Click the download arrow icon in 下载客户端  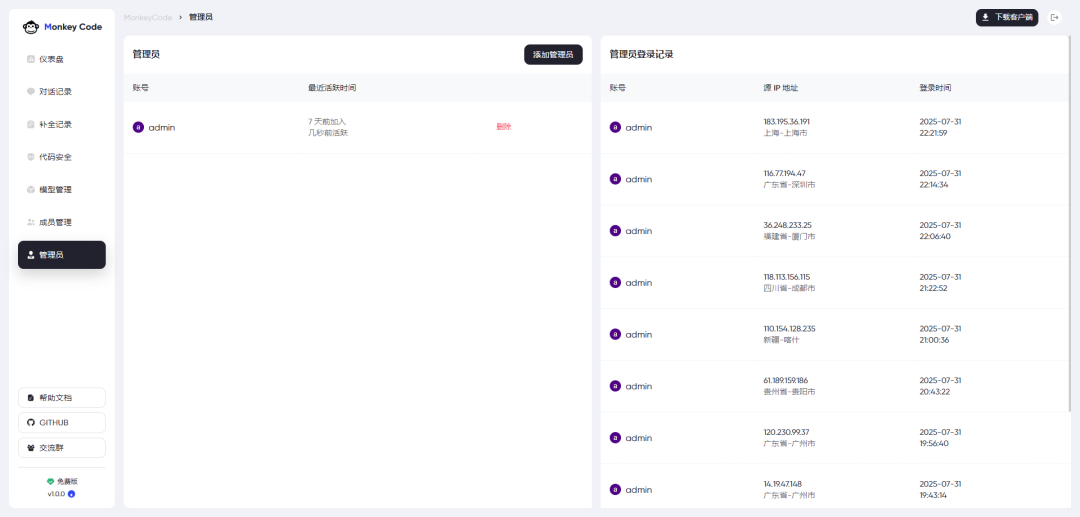click(986, 17)
